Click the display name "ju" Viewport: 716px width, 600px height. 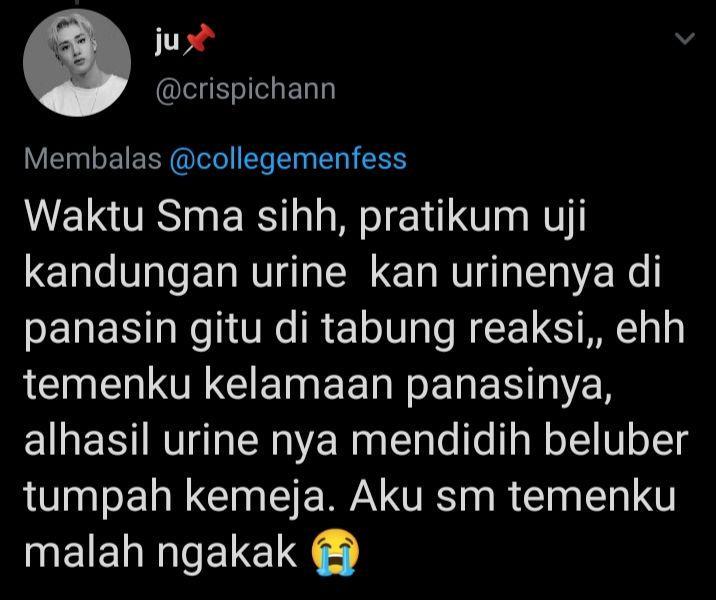(x=167, y=42)
